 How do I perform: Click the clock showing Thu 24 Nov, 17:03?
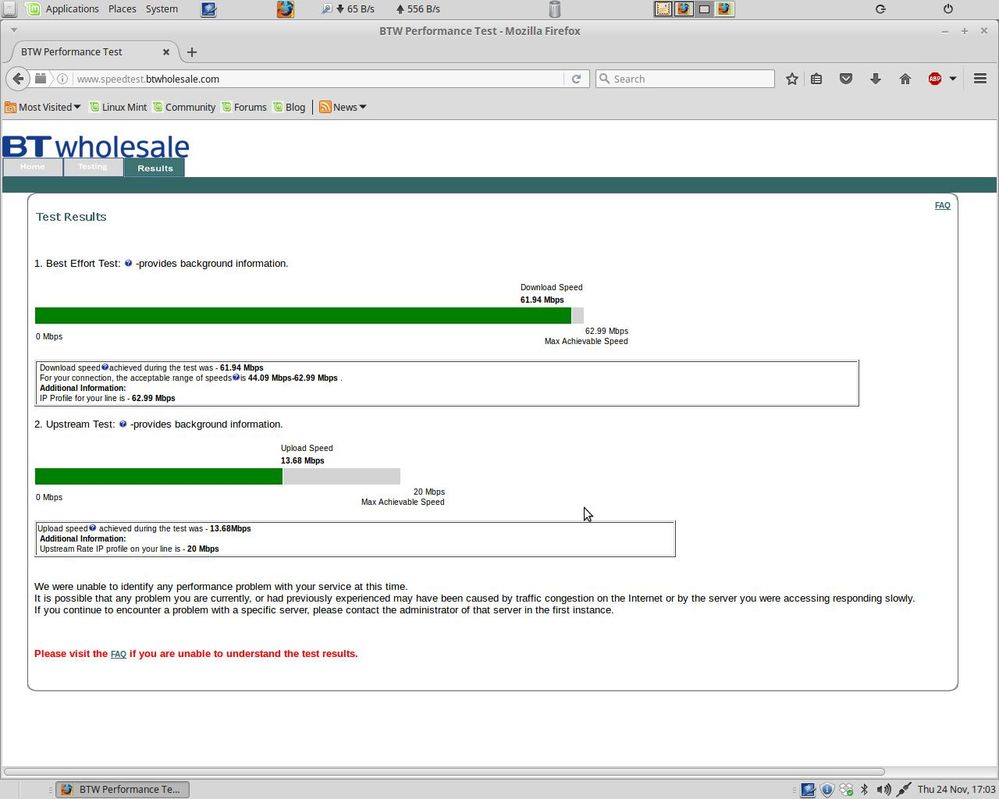point(956,789)
